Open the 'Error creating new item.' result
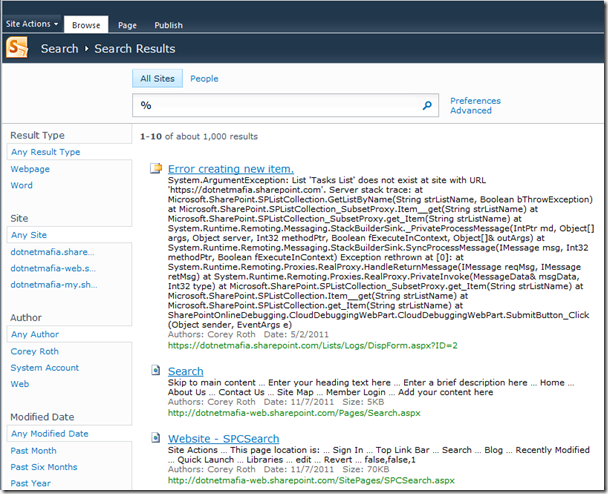Viewport: 608px width, 494px height. (231, 169)
